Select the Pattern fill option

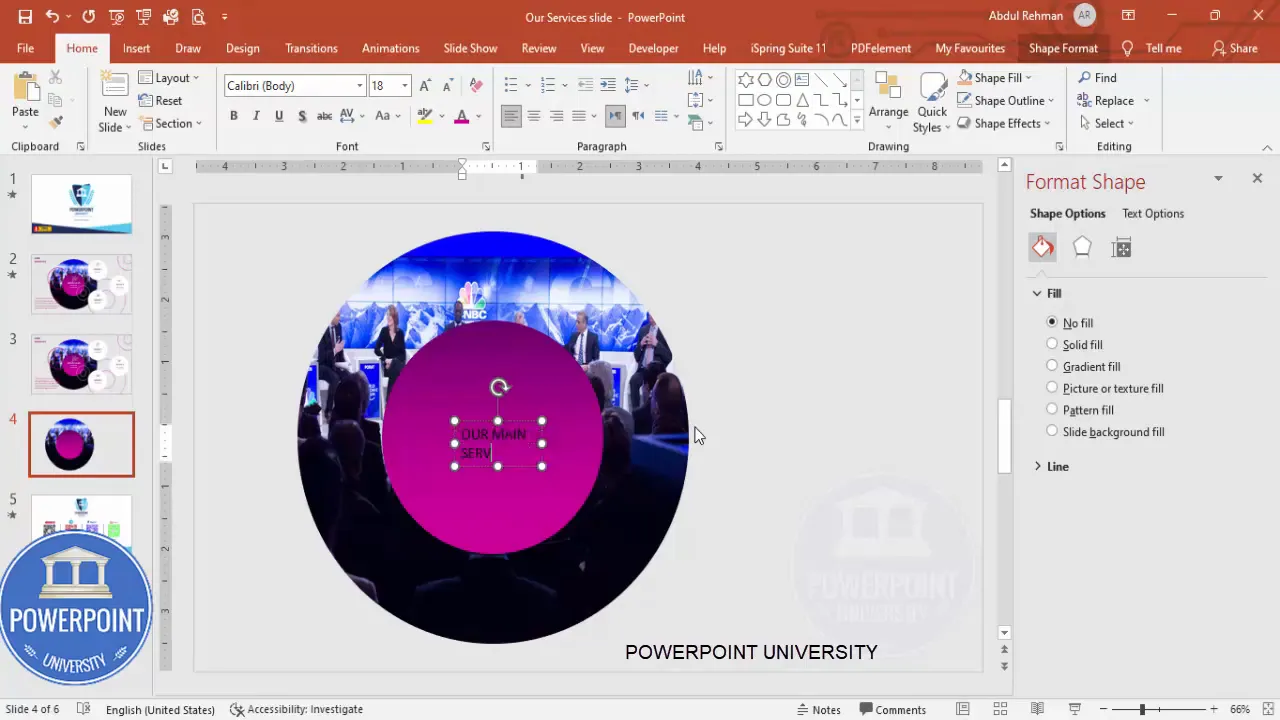(1052, 409)
